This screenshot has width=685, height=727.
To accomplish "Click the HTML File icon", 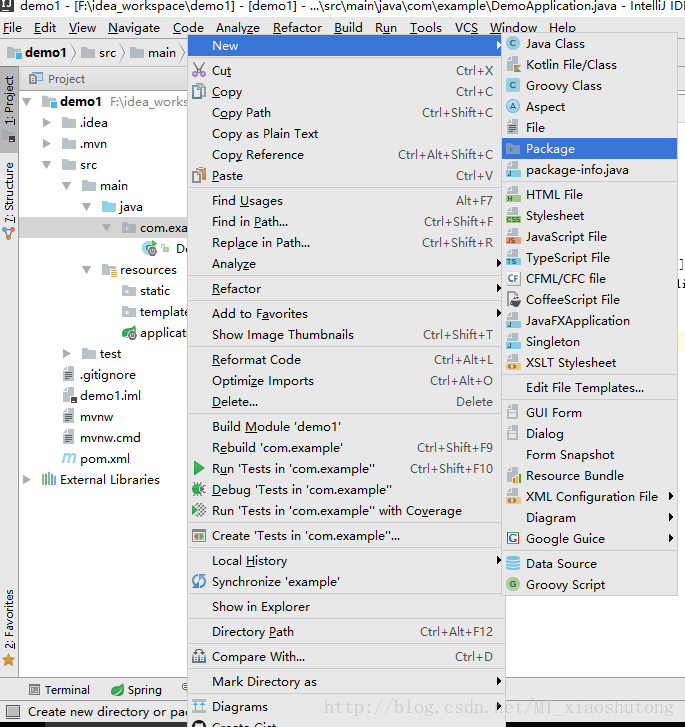I will pos(512,194).
